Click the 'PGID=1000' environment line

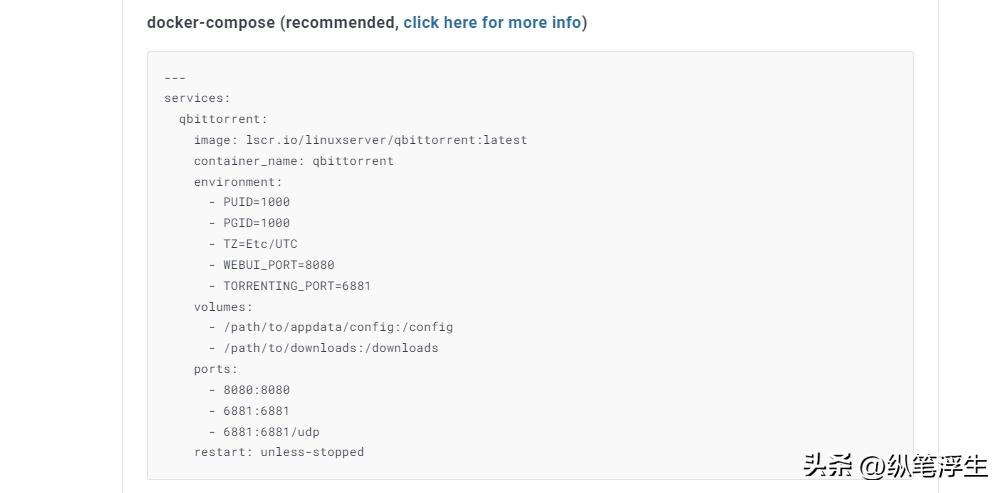coord(256,223)
